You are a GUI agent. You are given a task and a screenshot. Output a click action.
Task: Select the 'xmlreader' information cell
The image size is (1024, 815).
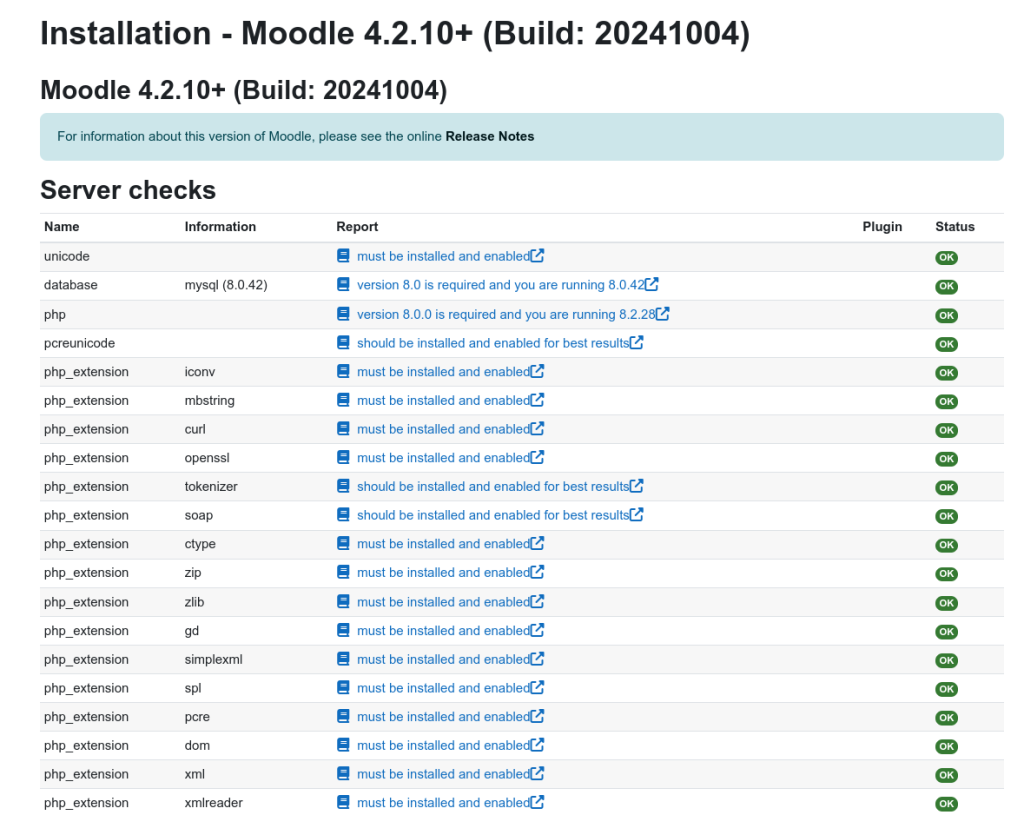(x=214, y=803)
